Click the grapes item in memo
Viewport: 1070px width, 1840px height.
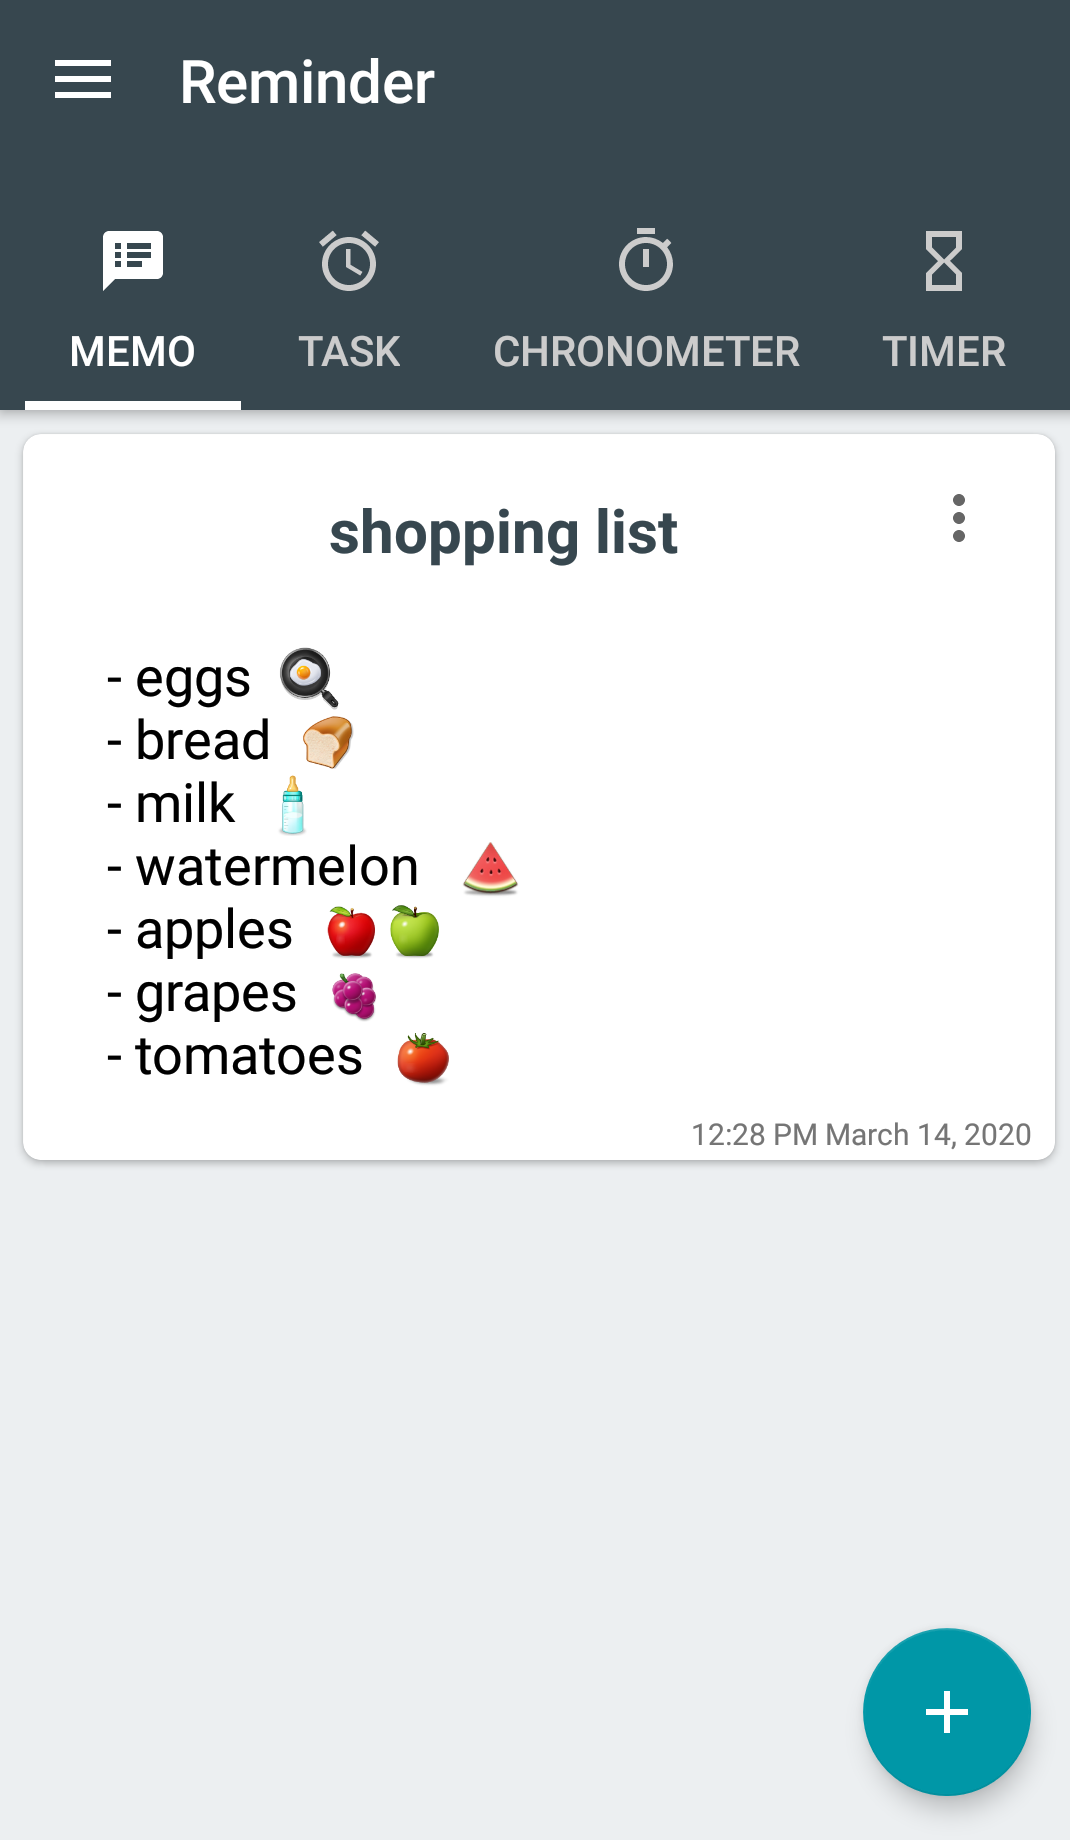pyautogui.click(x=241, y=994)
